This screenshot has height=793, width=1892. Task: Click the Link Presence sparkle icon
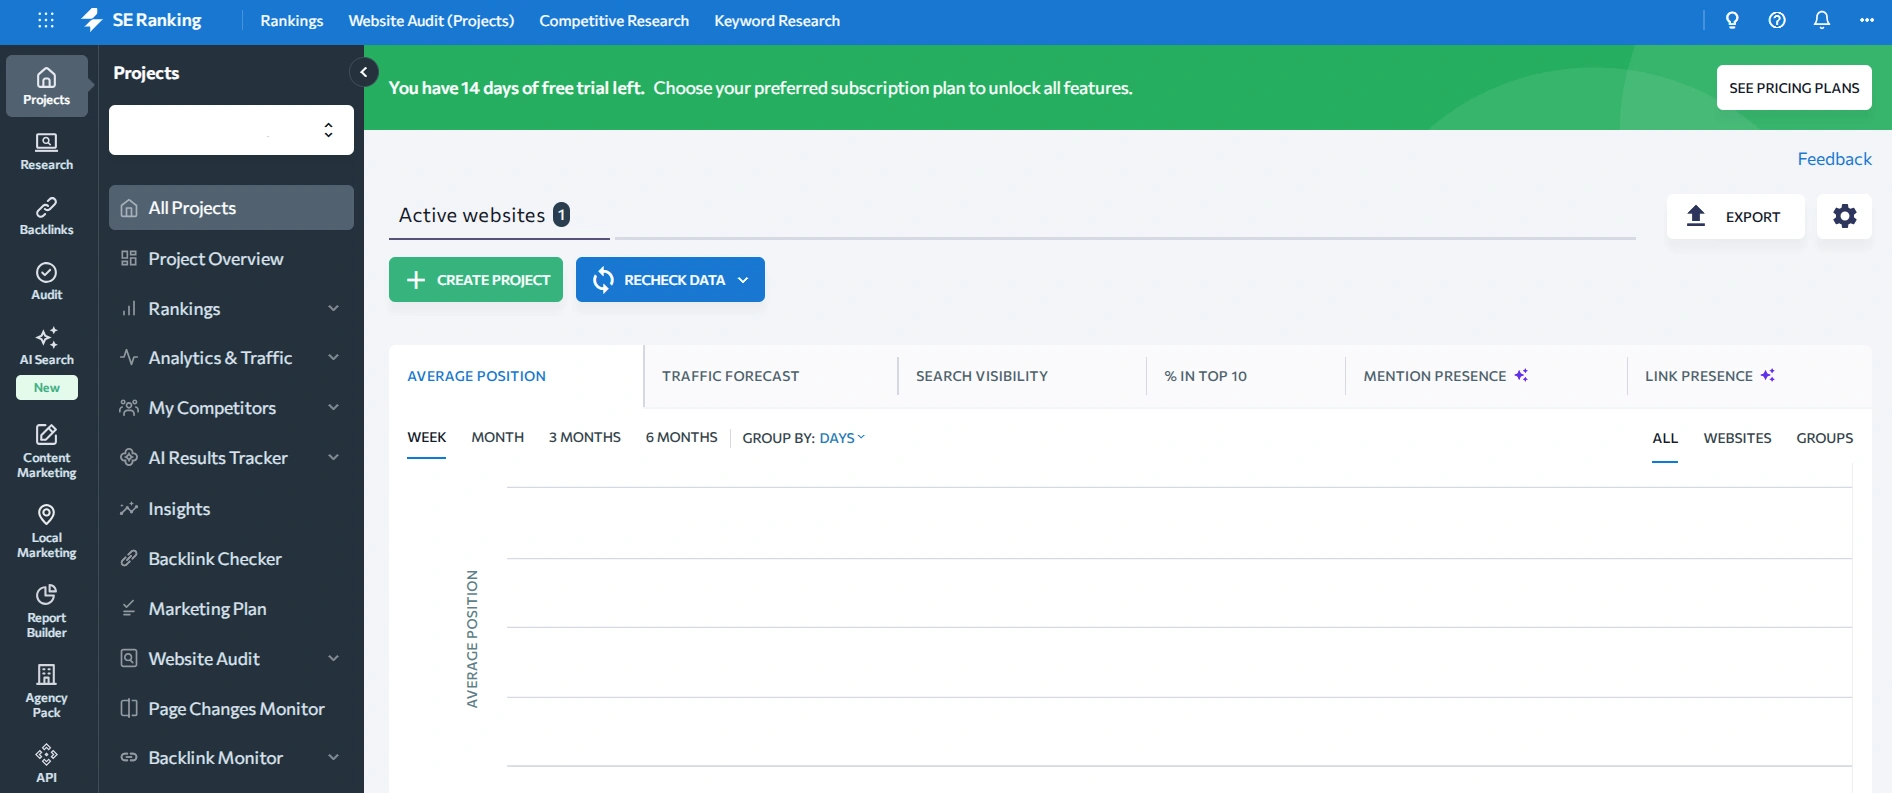point(1768,375)
